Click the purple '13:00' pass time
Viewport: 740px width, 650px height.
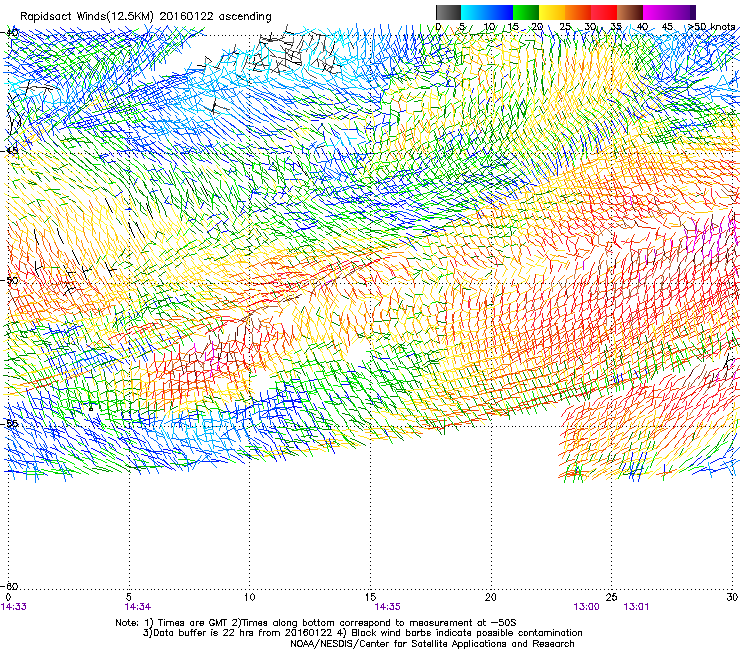tap(587, 607)
